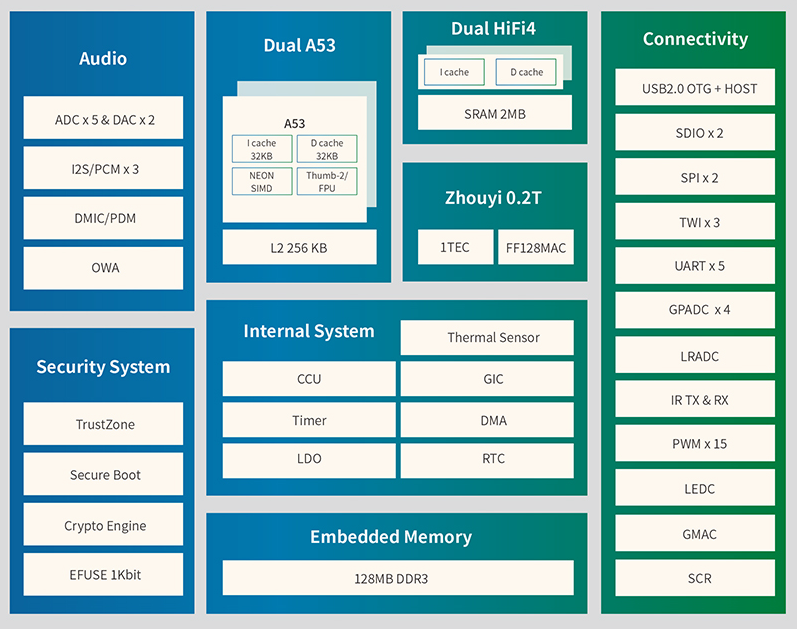This screenshot has height=629, width=797.
Task: Click the Audio block heading
Action: [x=103, y=58]
